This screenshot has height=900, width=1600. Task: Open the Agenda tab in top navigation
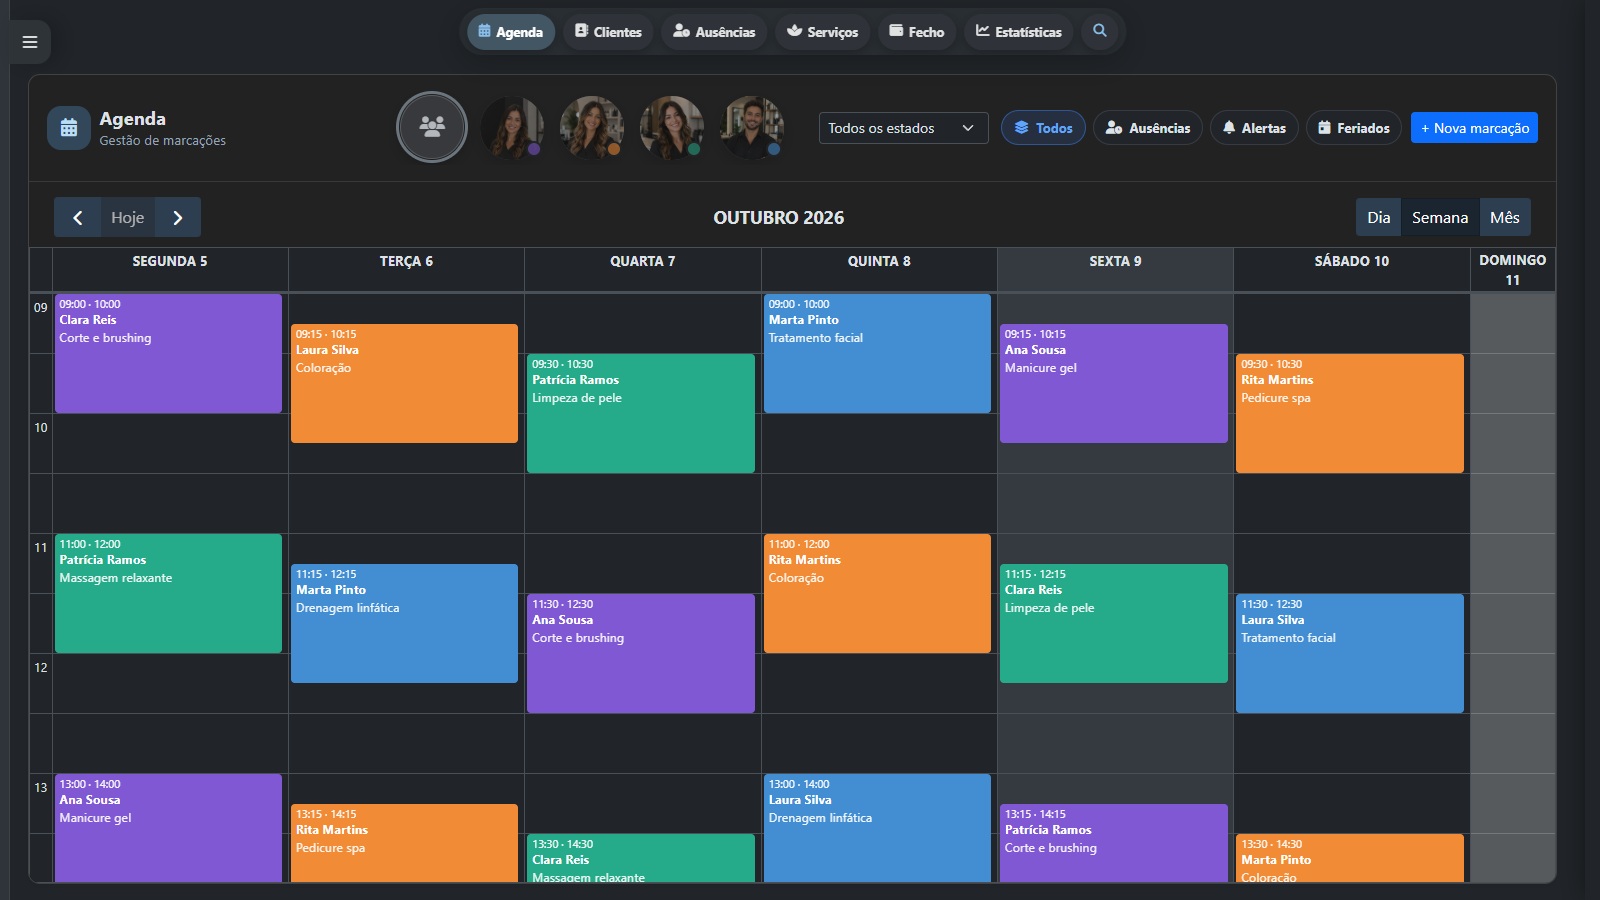click(511, 32)
